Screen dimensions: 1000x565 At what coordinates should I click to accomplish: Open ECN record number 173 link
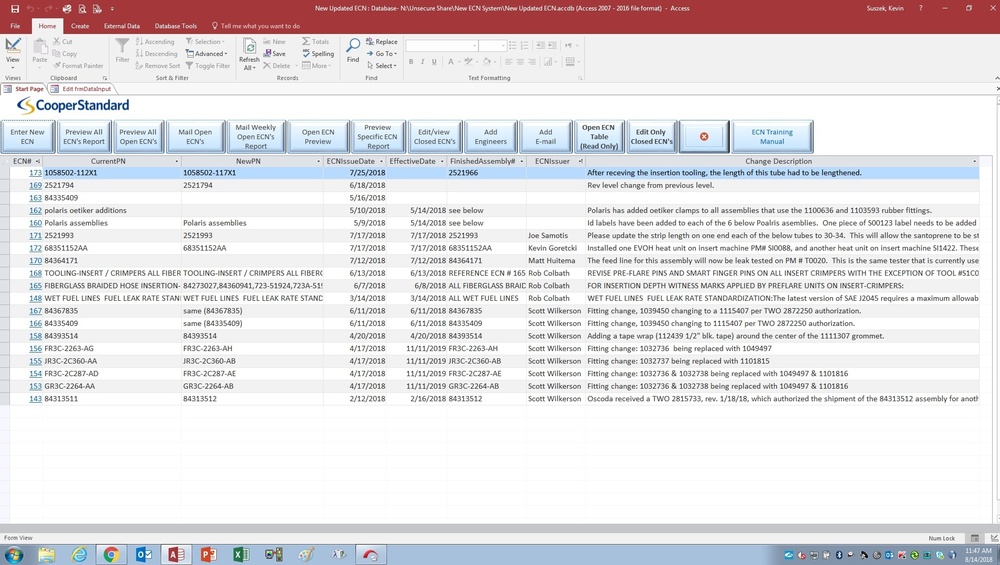click(35, 173)
